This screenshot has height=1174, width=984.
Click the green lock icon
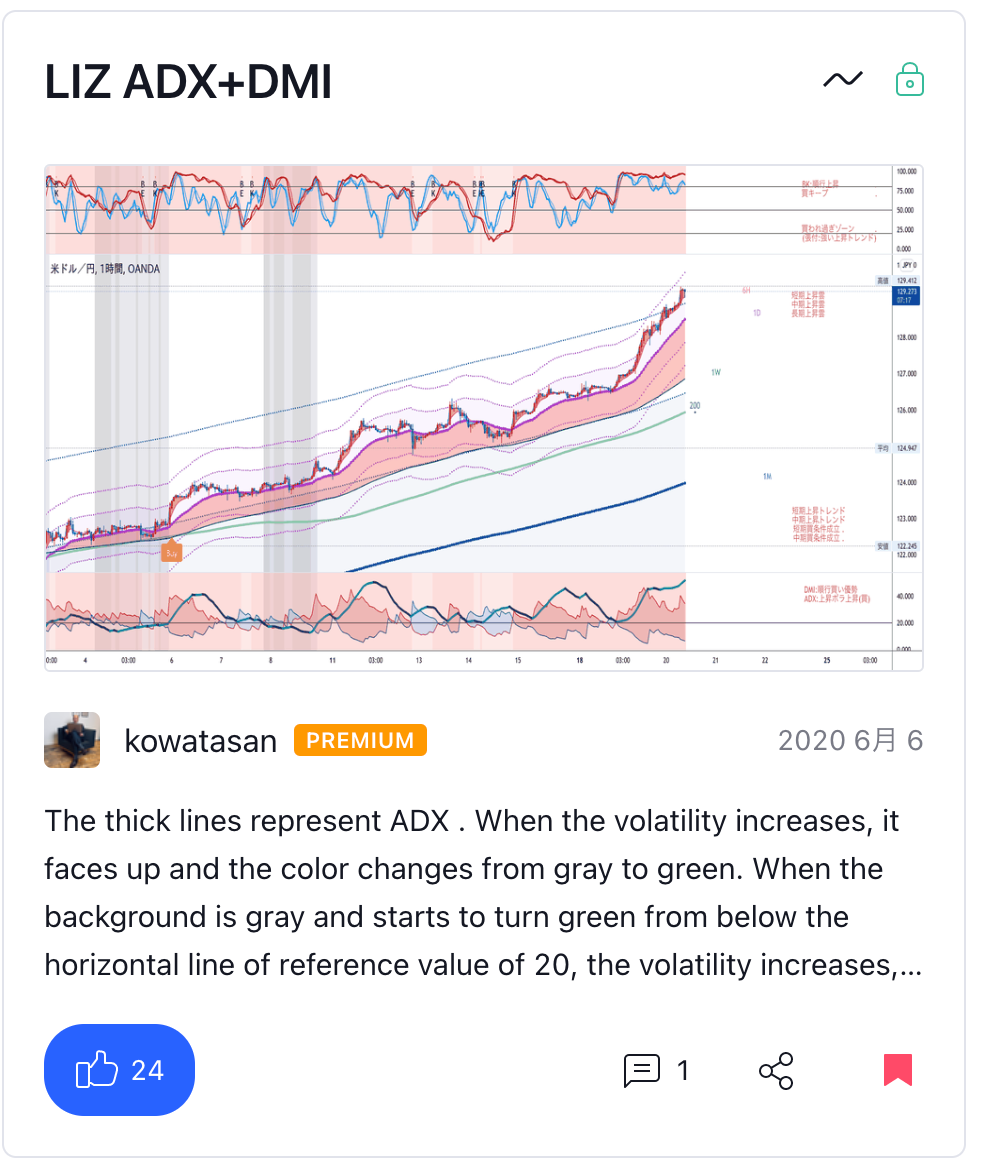909,80
